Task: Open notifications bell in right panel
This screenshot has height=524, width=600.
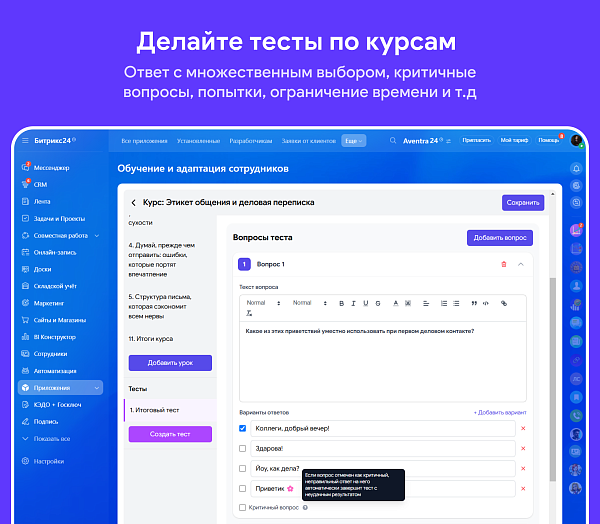Action: tap(576, 168)
